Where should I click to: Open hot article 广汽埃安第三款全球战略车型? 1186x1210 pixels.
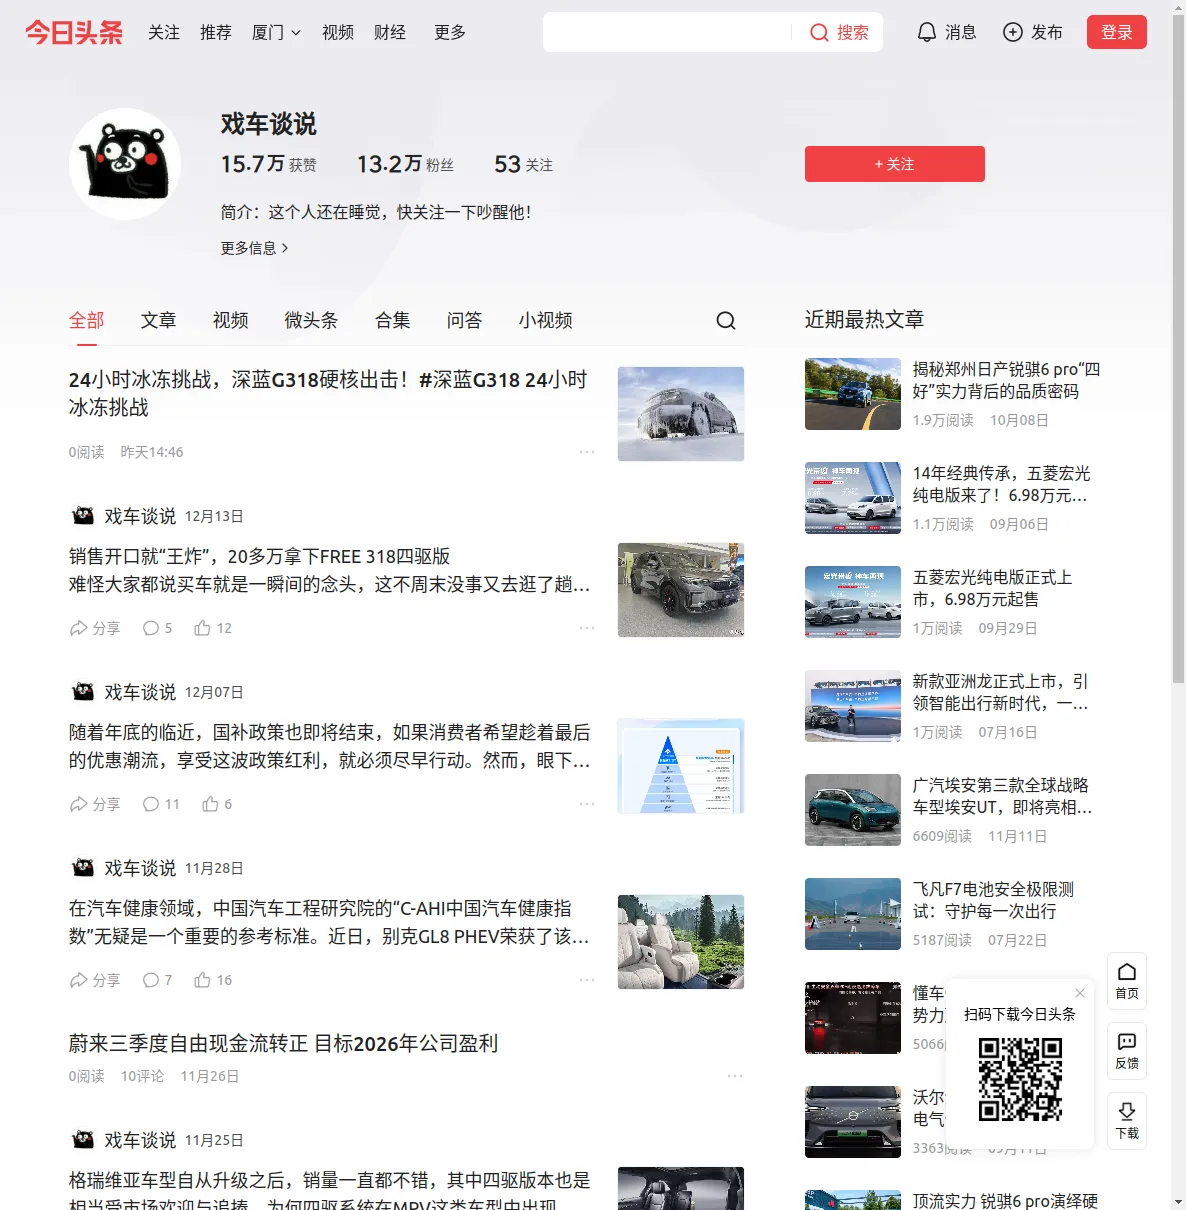pyautogui.click(x=1002, y=796)
